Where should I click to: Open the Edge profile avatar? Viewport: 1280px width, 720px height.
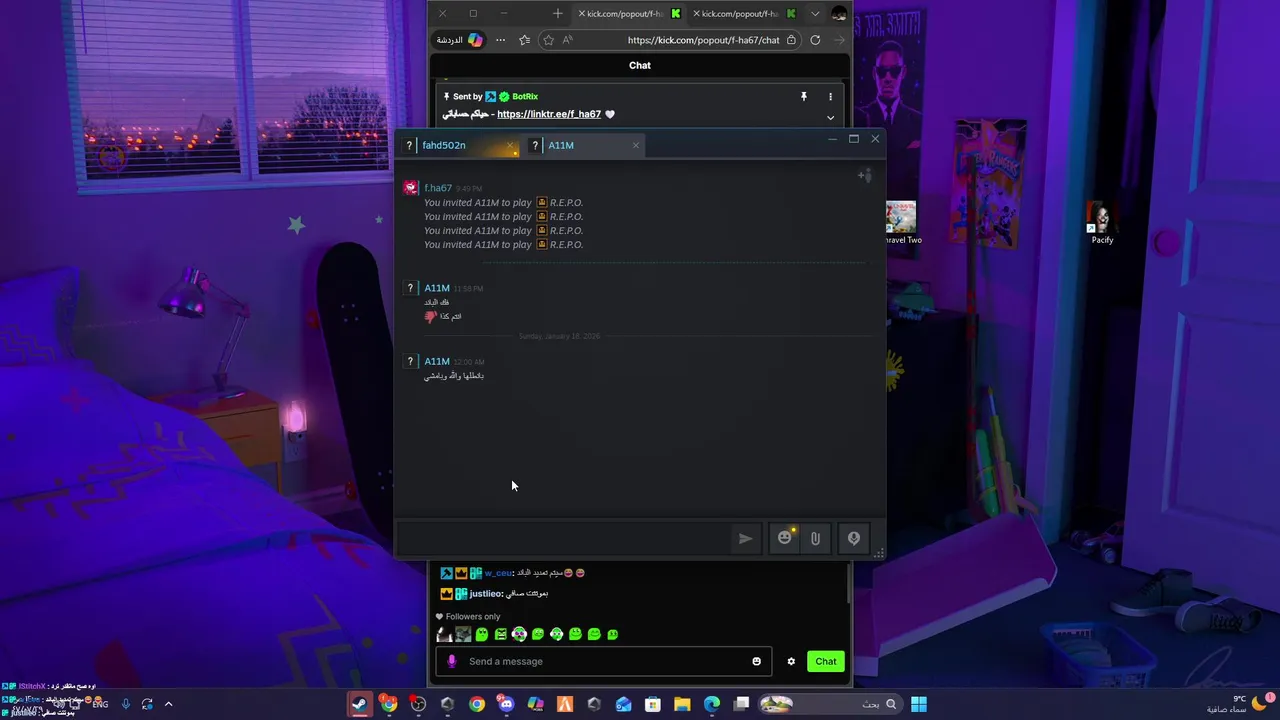(x=839, y=14)
